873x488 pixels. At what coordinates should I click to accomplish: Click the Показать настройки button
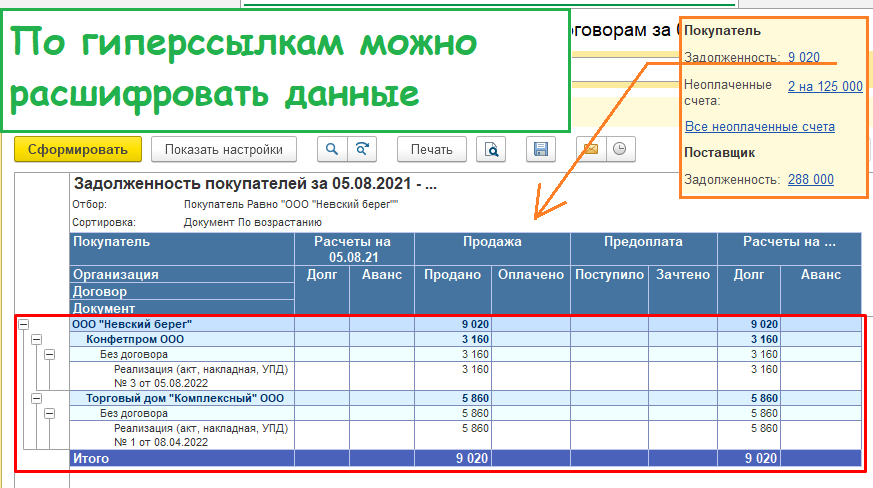pyautogui.click(x=224, y=149)
